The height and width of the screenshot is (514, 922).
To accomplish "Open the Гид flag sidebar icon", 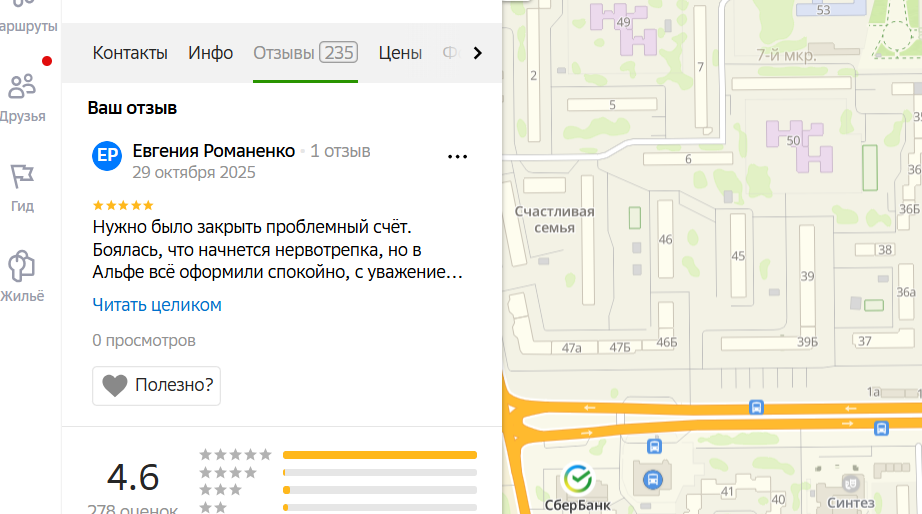I will (22, 188).
